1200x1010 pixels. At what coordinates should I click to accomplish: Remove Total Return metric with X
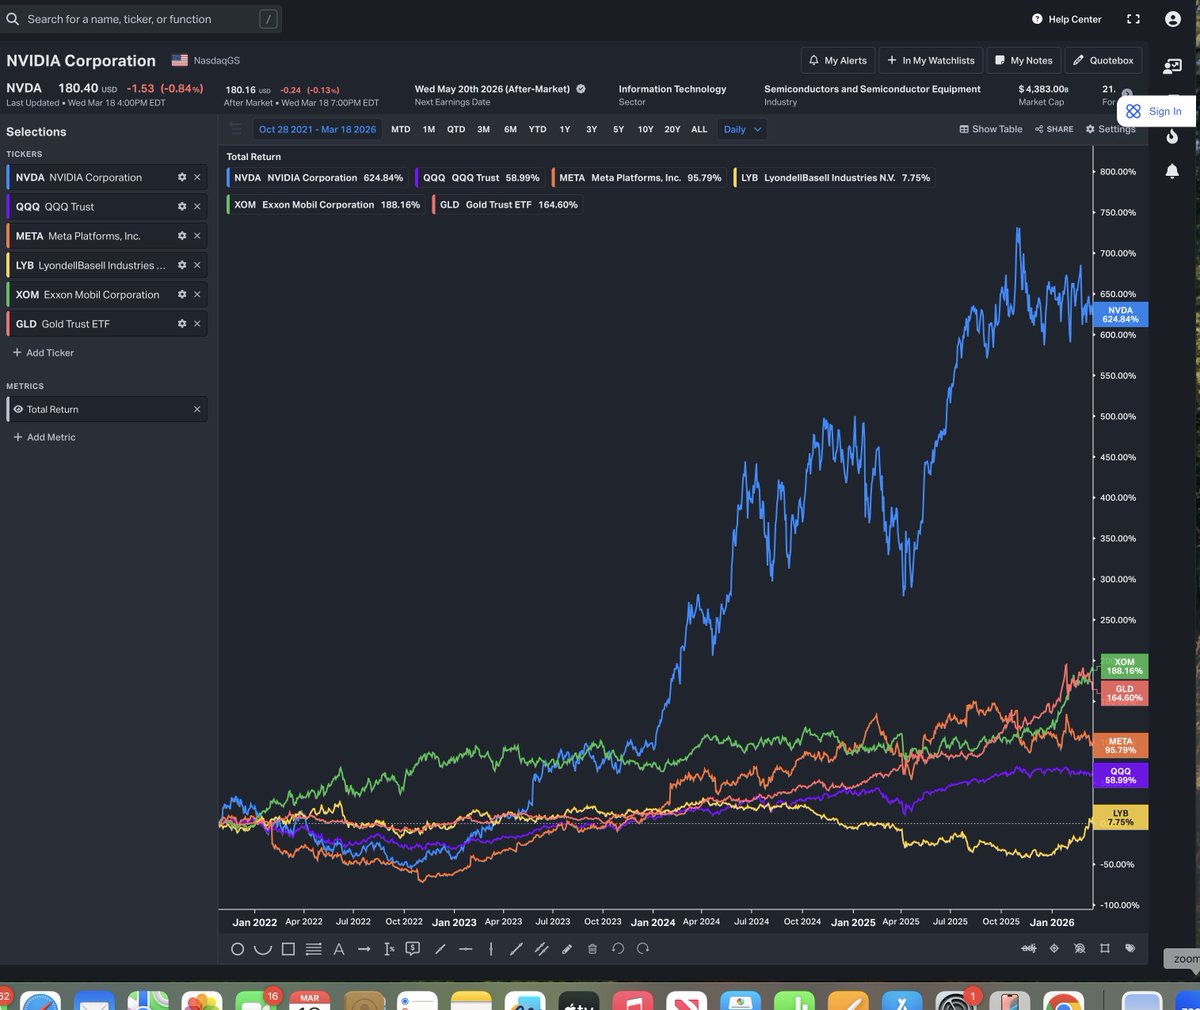[x=197, y=409]
